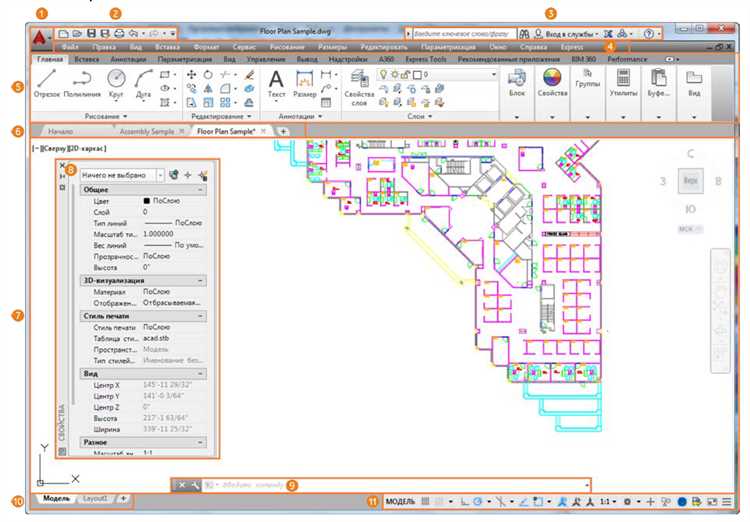This screenshot has height=522, width=750.
Task: Collapse the Стиль печати section
Action: [x=200, y=316]
